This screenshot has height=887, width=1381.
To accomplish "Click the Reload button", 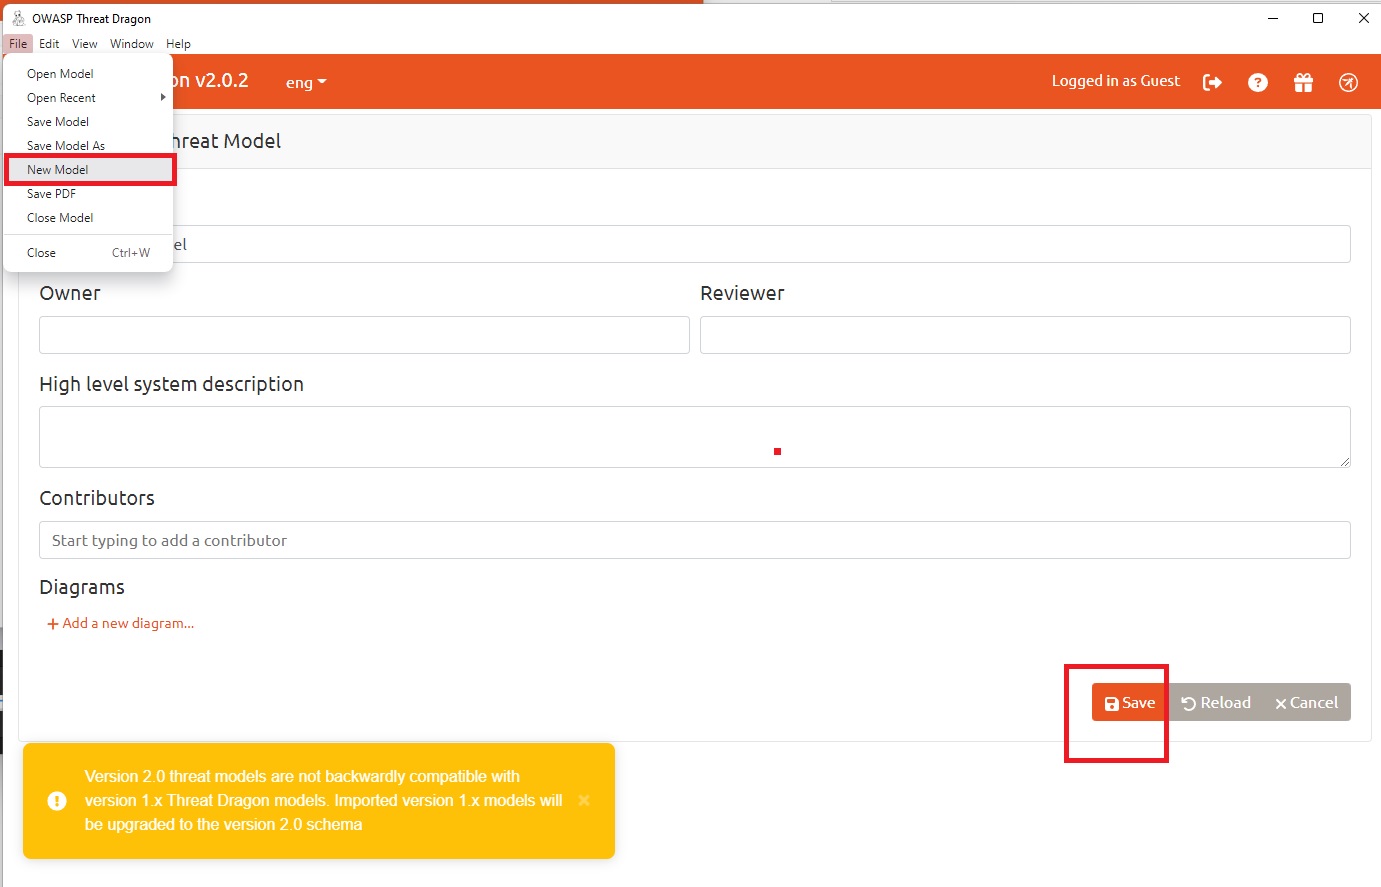I will tap(1216, 702).
